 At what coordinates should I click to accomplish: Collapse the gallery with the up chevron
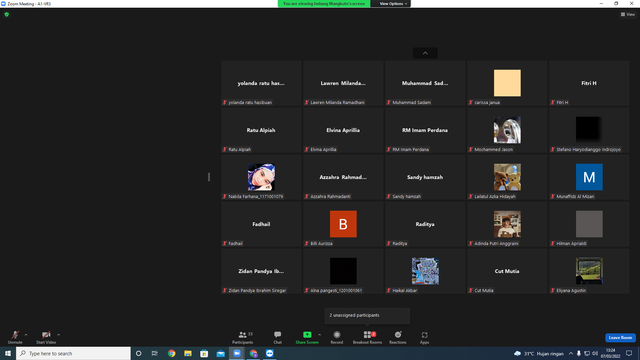point(425,53)
